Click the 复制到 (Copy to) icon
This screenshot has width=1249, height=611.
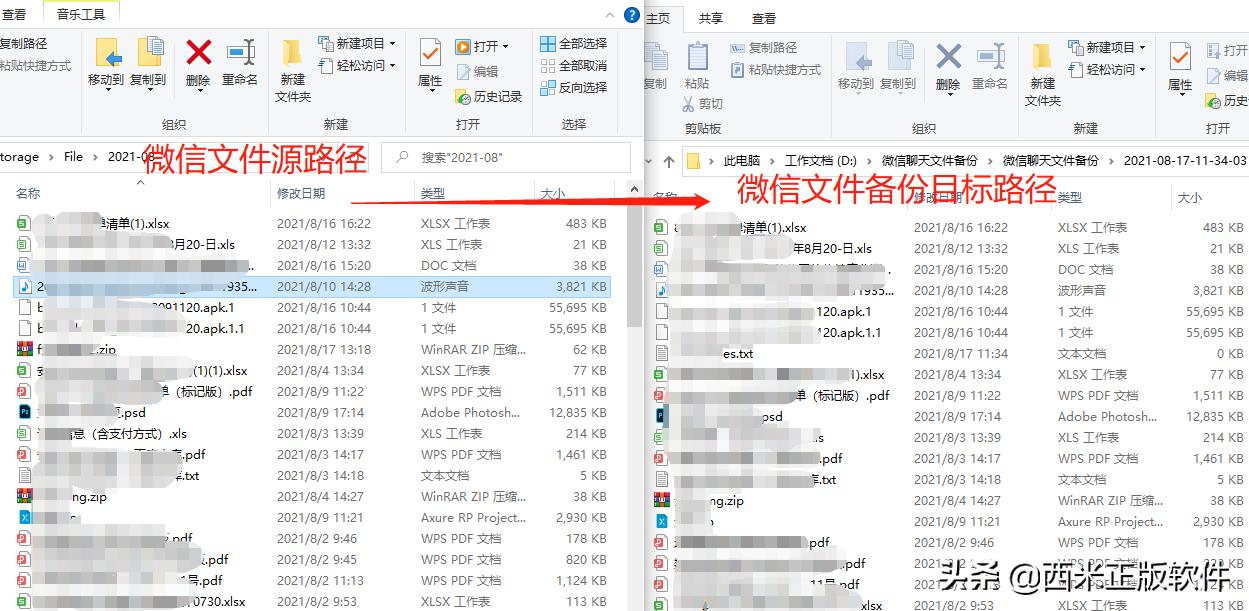click(x=148, y=66)
